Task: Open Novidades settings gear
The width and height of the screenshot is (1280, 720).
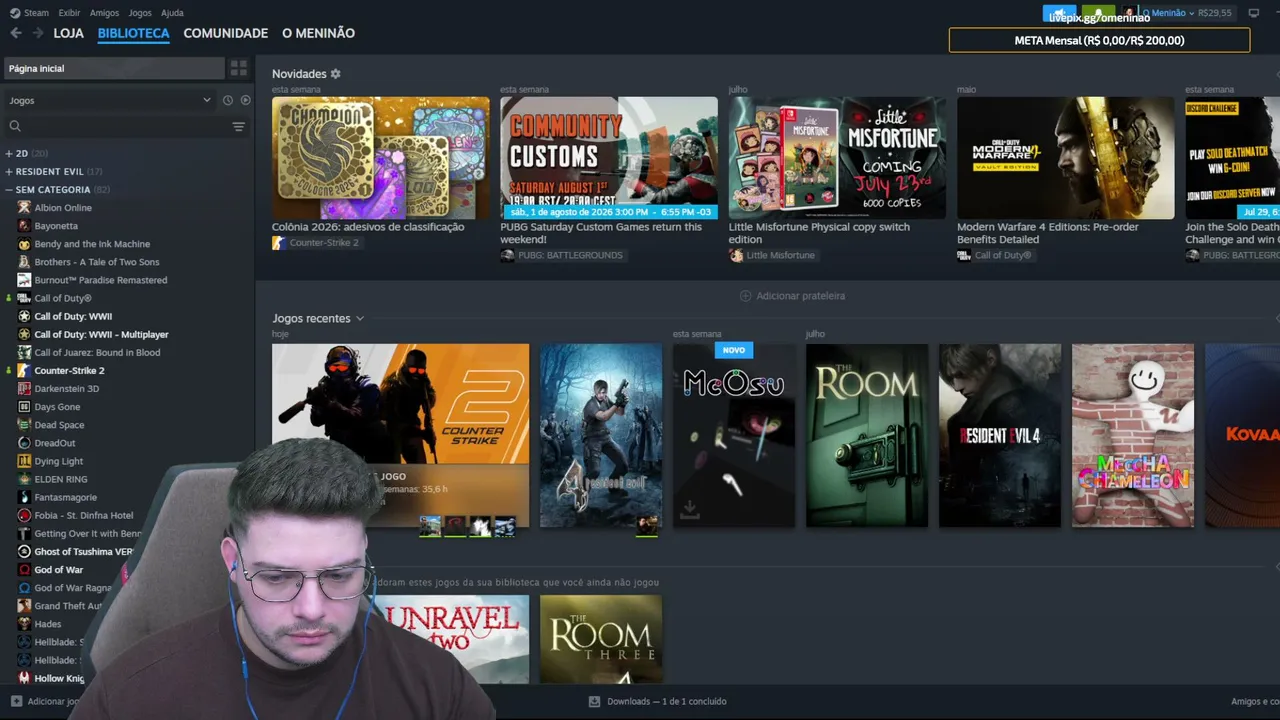Action: tap(336, 74)
